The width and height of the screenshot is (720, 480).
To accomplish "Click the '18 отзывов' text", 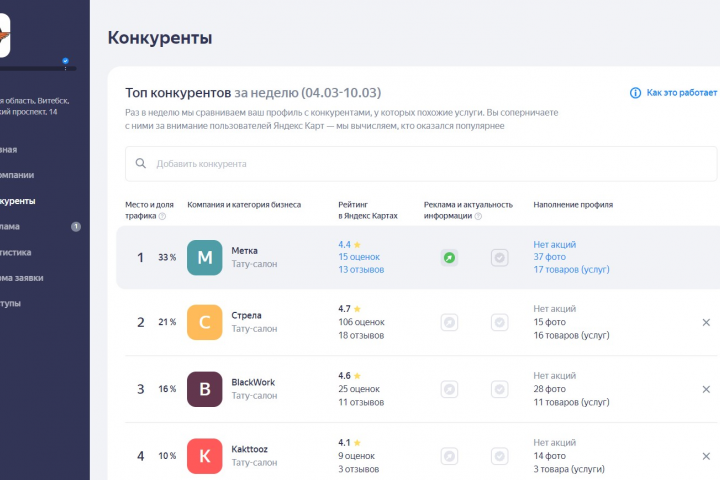I will tap(361, 336).
